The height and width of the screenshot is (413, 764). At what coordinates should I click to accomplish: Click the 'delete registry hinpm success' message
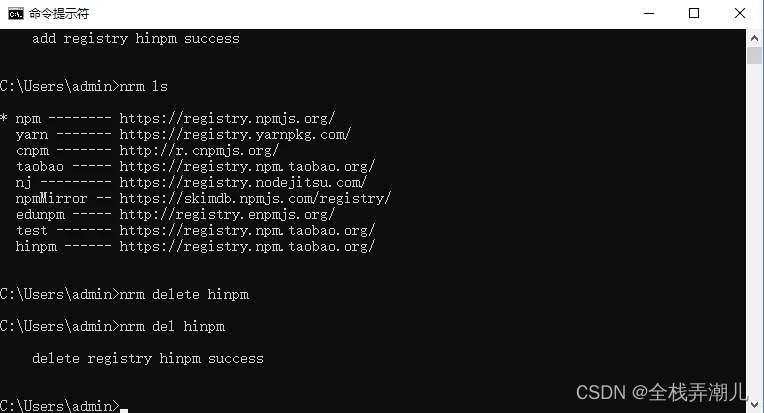click(x=147, y=358)
